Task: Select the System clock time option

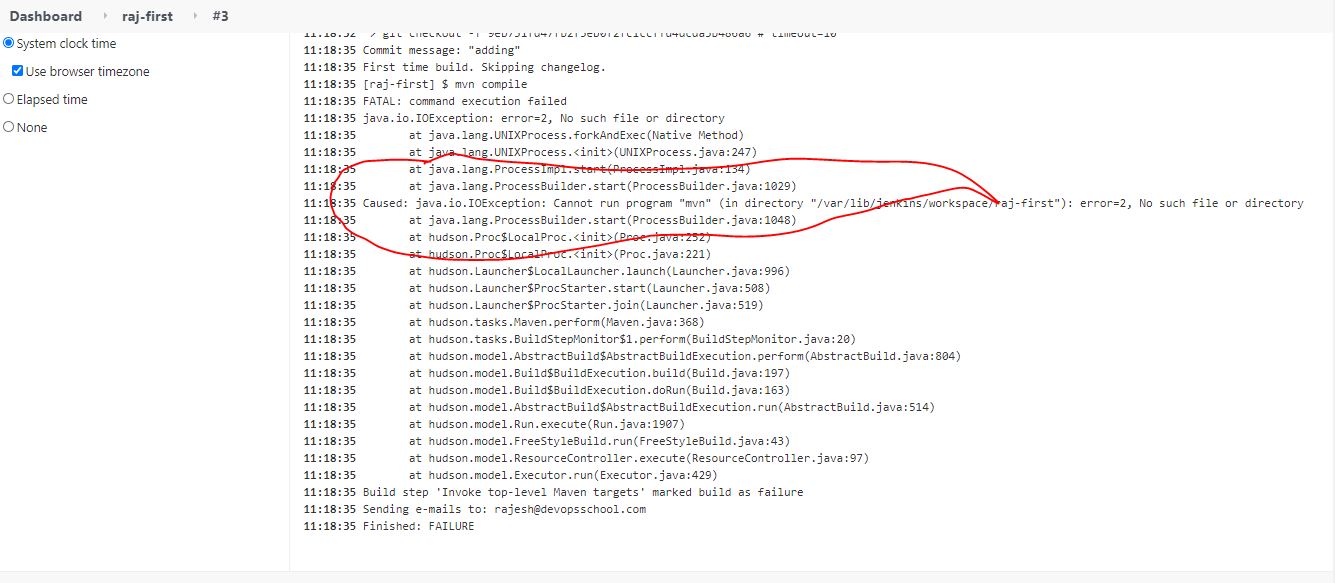Action: pyautogui.click(x=9, y=44)
